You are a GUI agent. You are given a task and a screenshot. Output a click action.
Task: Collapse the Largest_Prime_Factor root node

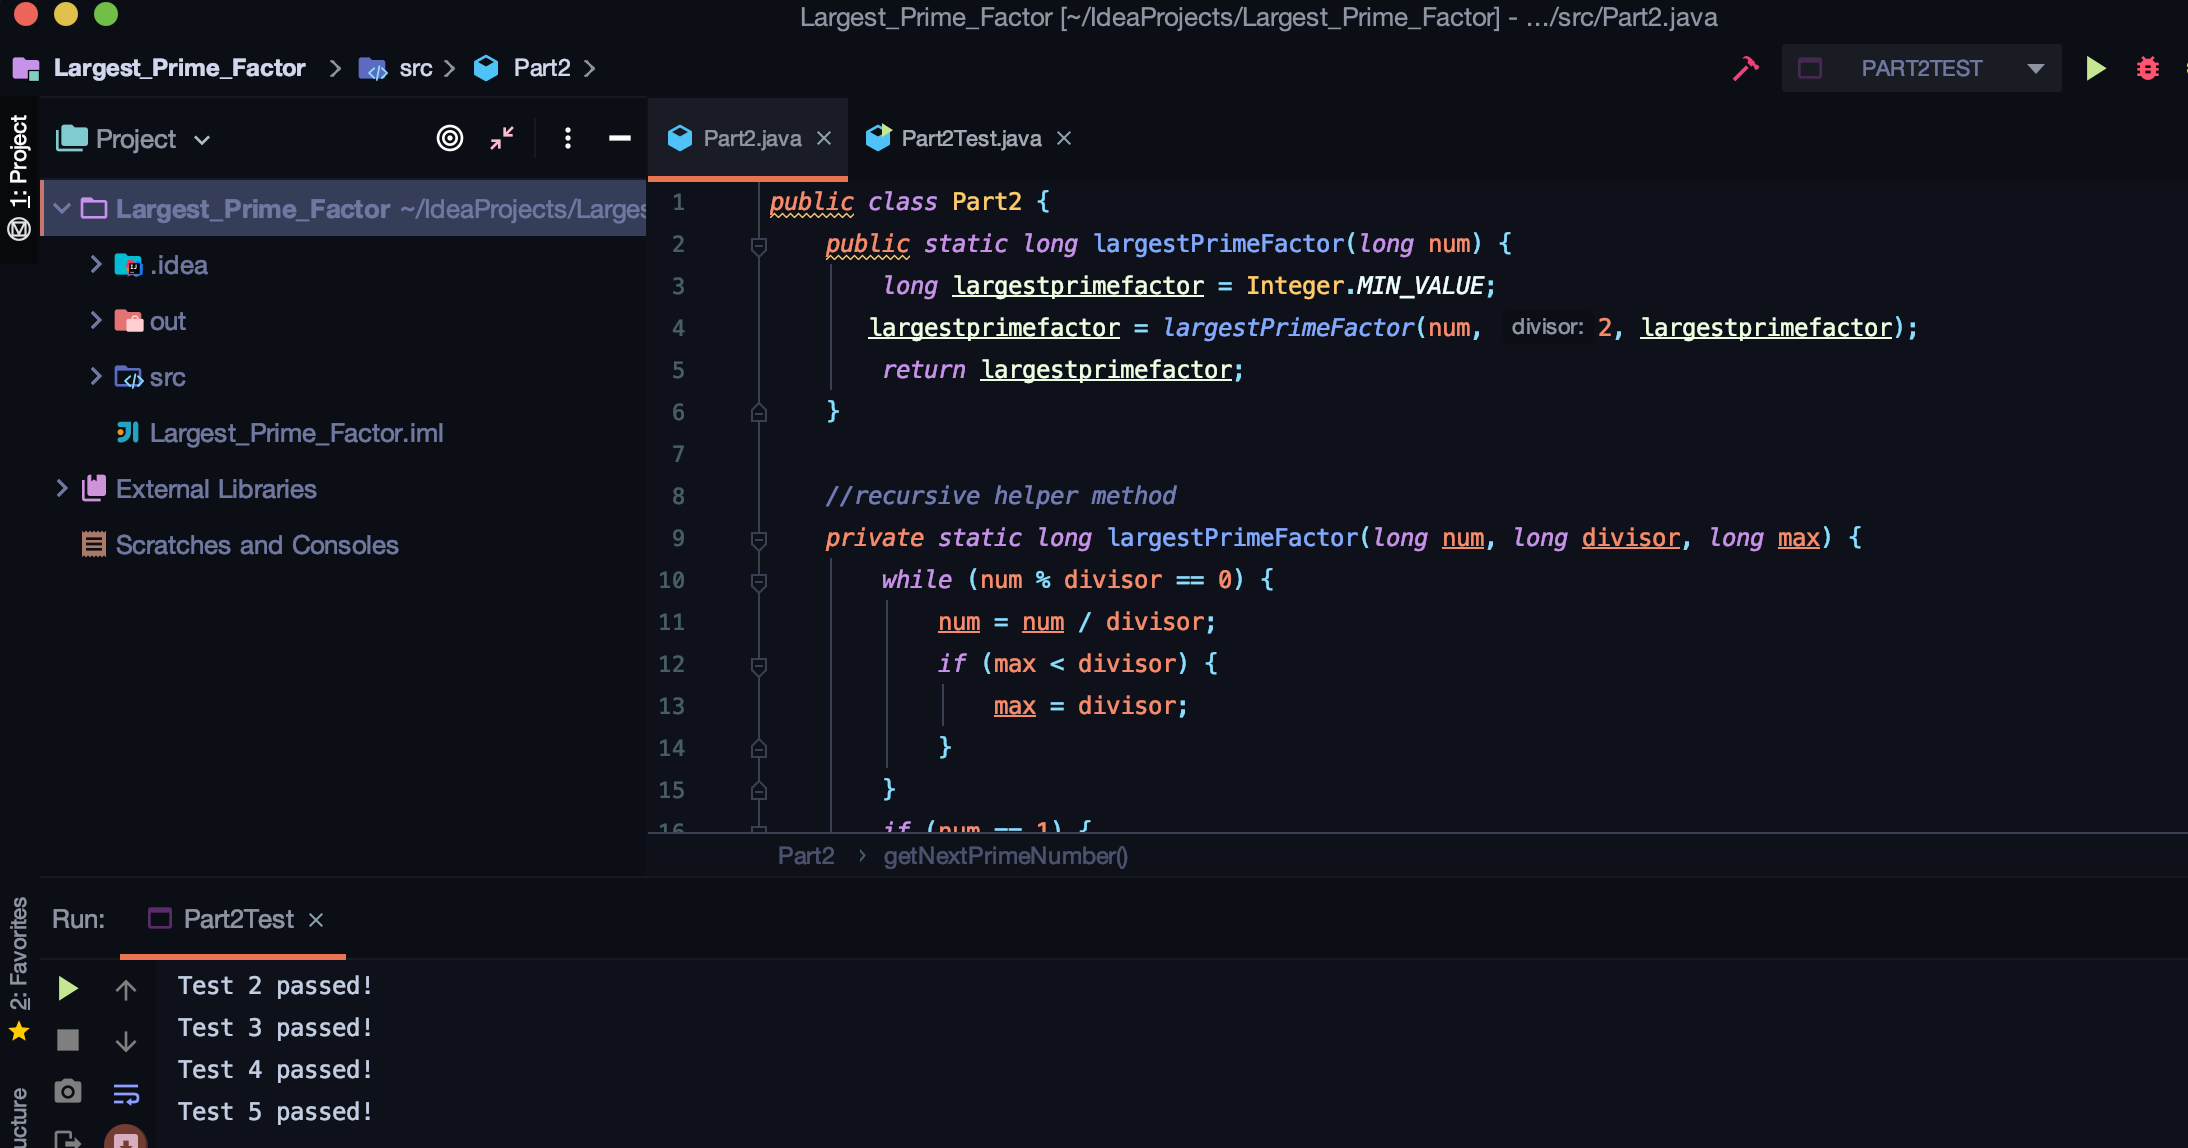(62, 208)
